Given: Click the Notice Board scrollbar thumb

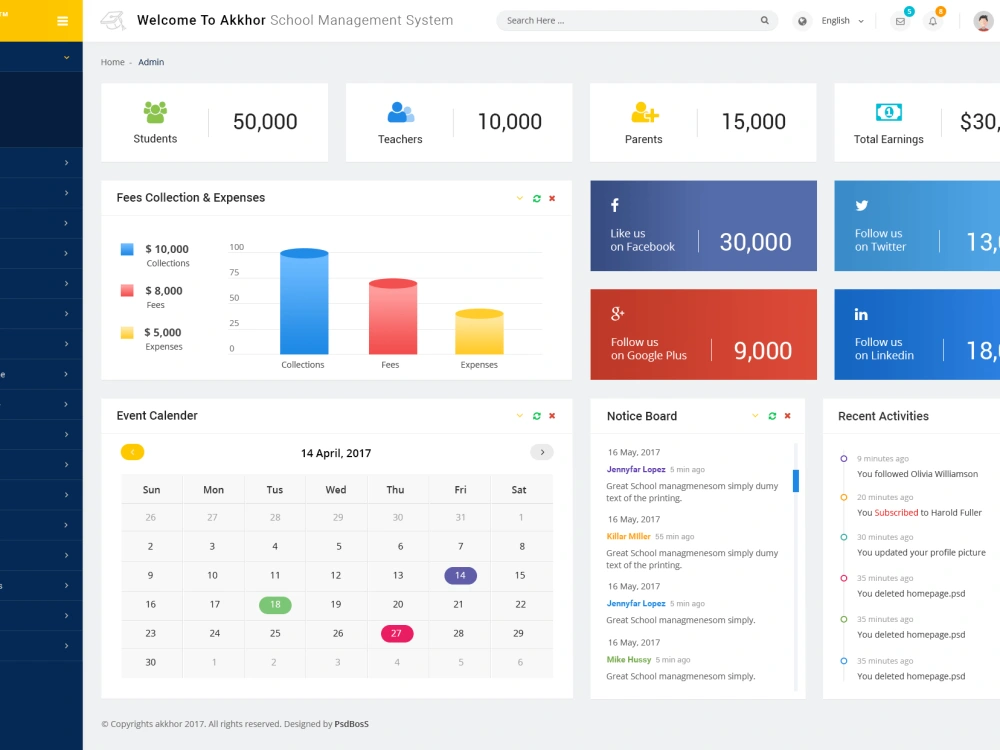Looking at the screenshot, I should tap(795, 481).
